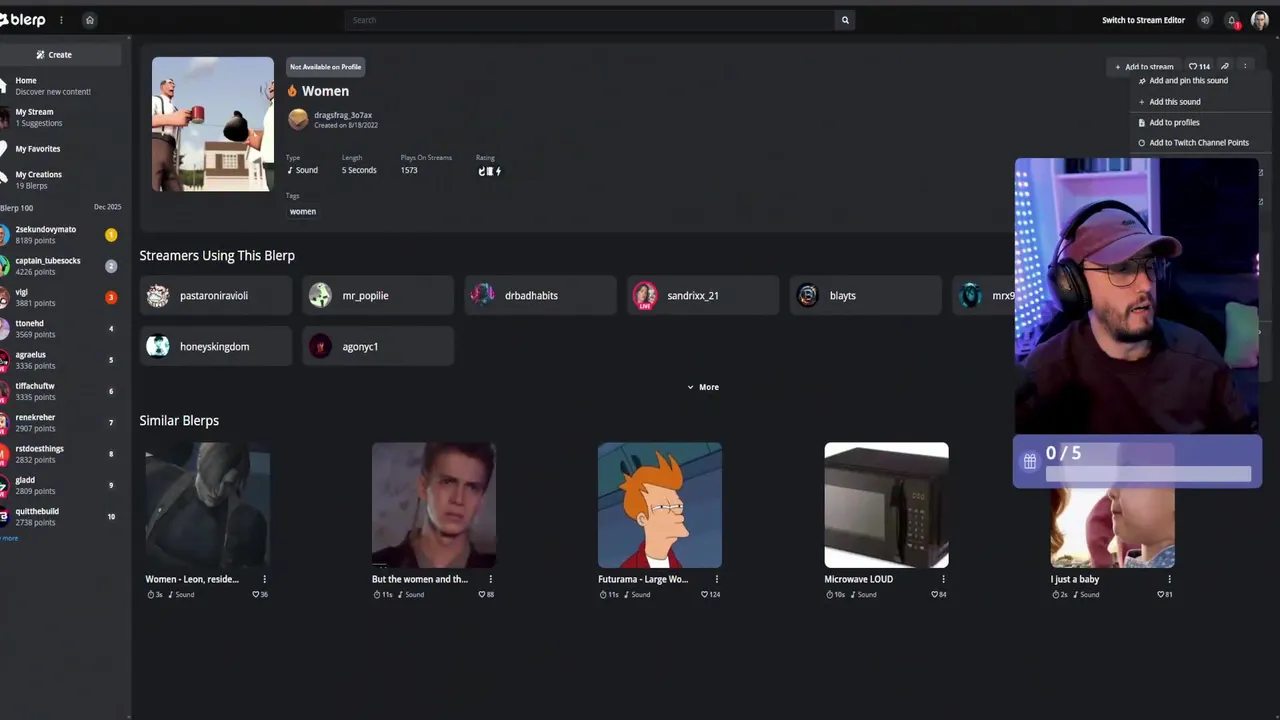Play the Women blerp thumbnail
Screen dimensions: 1280x720
213,124
